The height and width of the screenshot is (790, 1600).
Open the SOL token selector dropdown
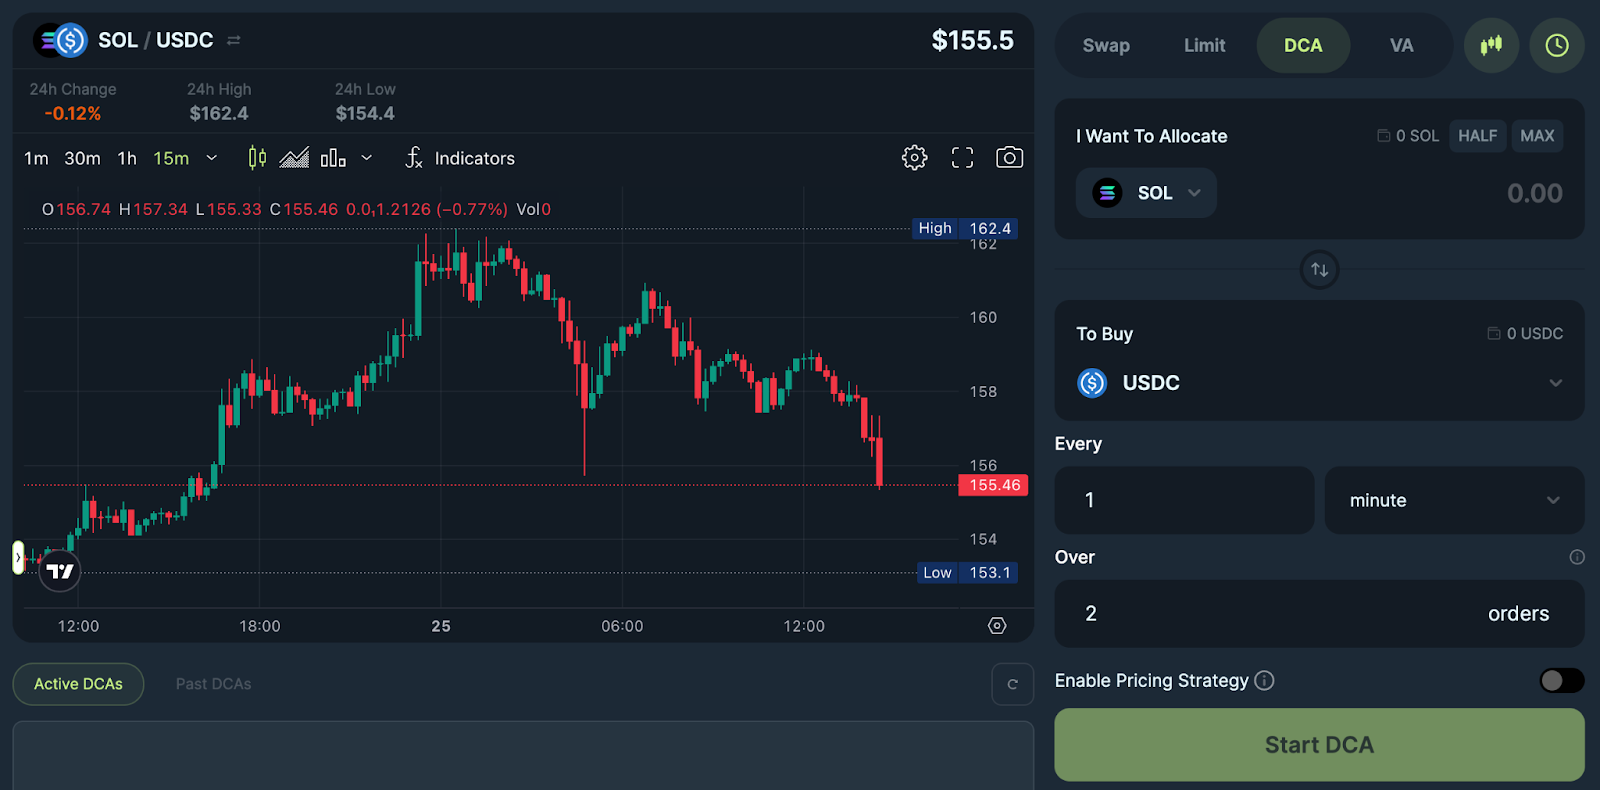1146,193
